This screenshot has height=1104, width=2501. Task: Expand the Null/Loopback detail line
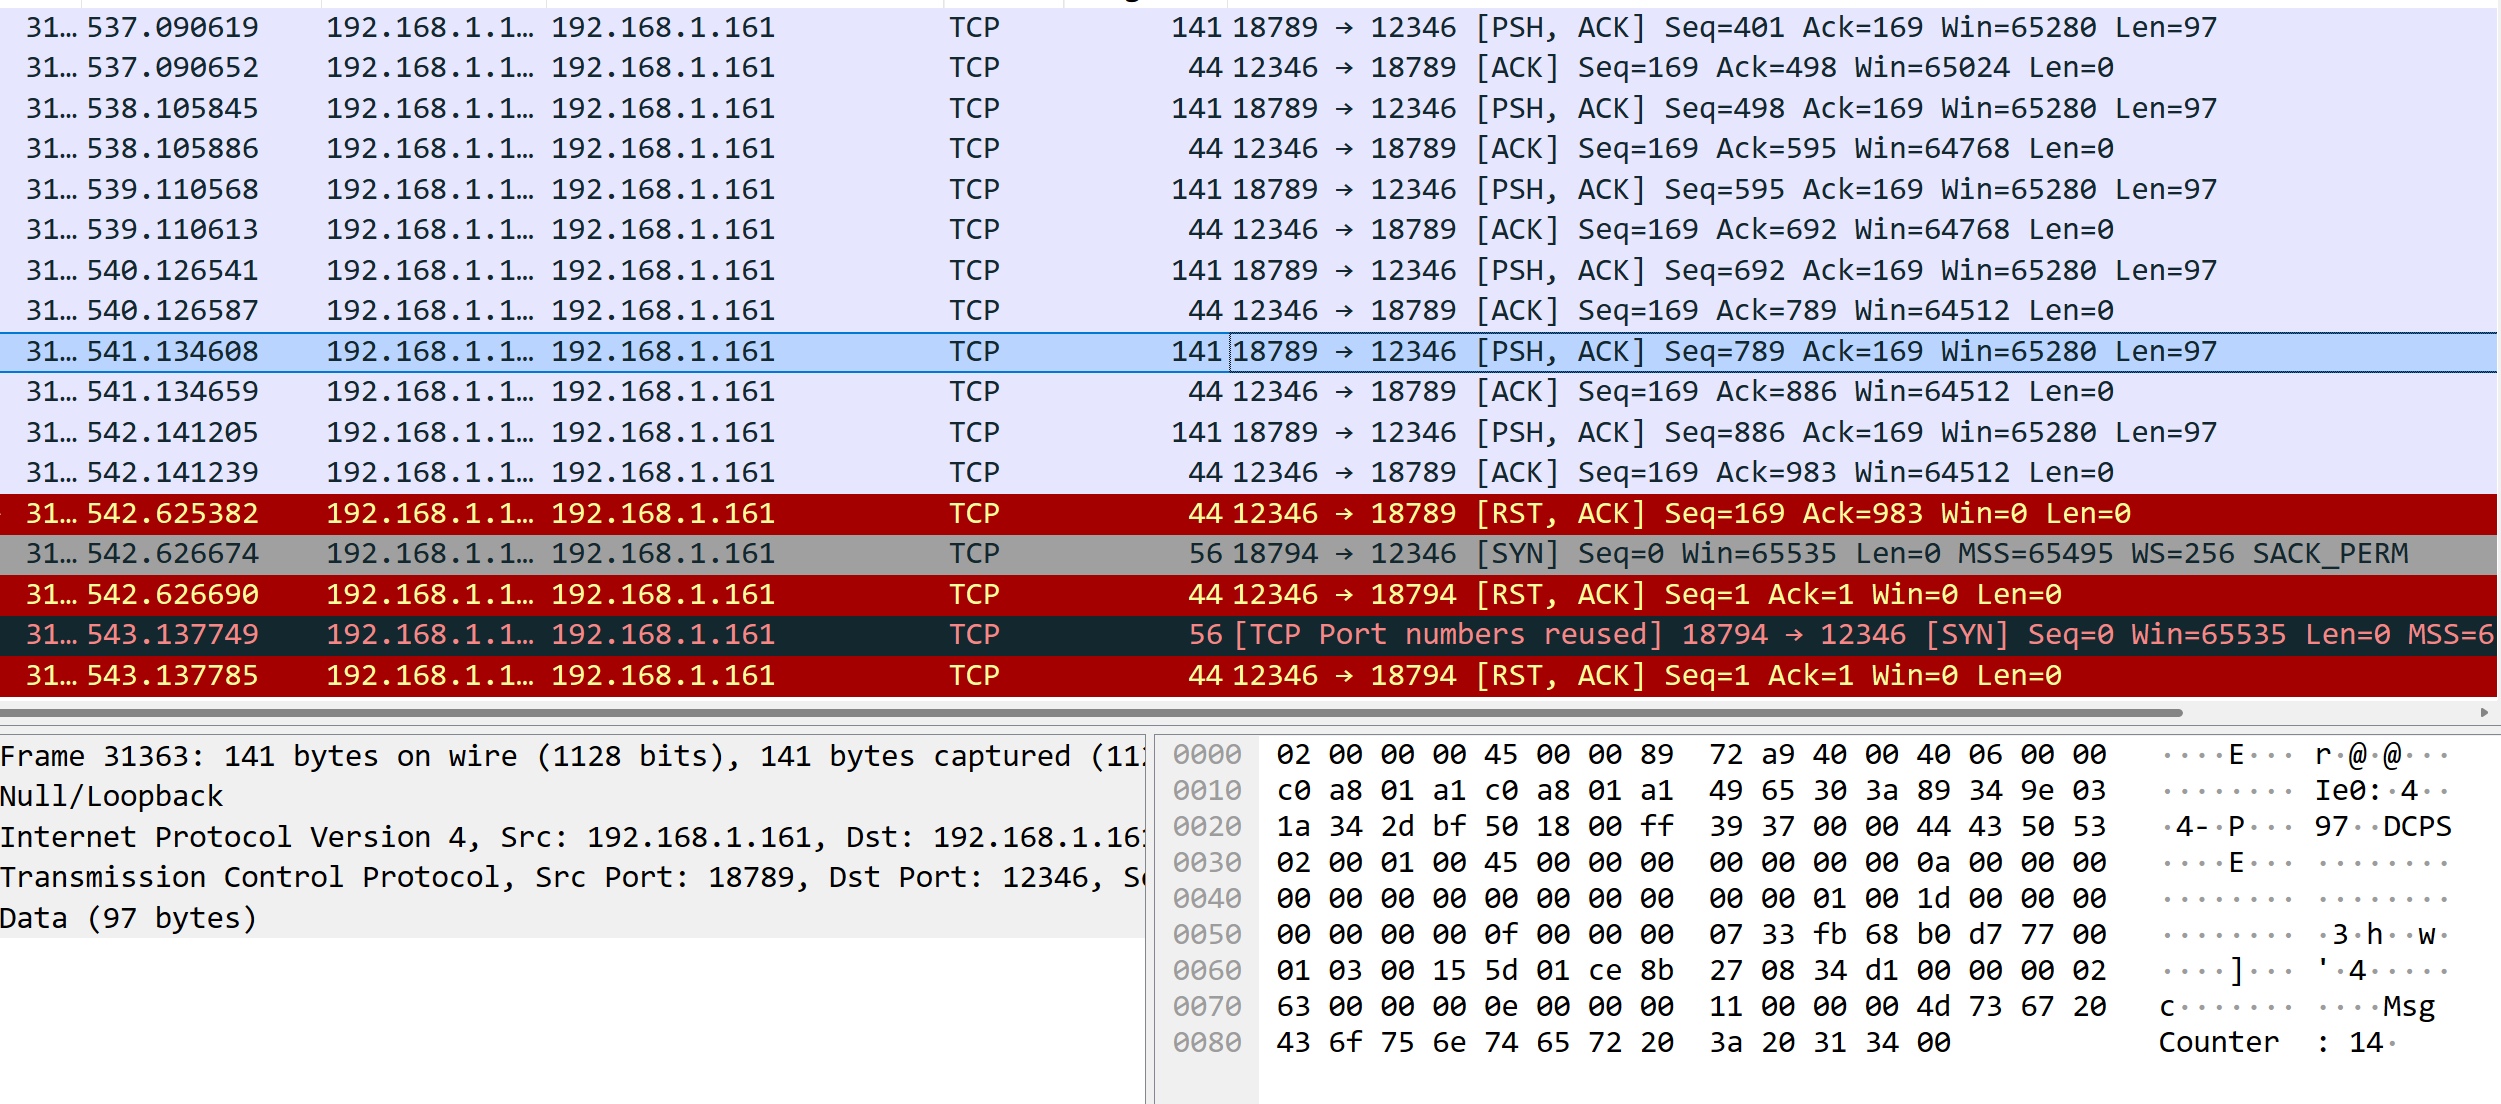pyautogui.click(x=112, y=796)
